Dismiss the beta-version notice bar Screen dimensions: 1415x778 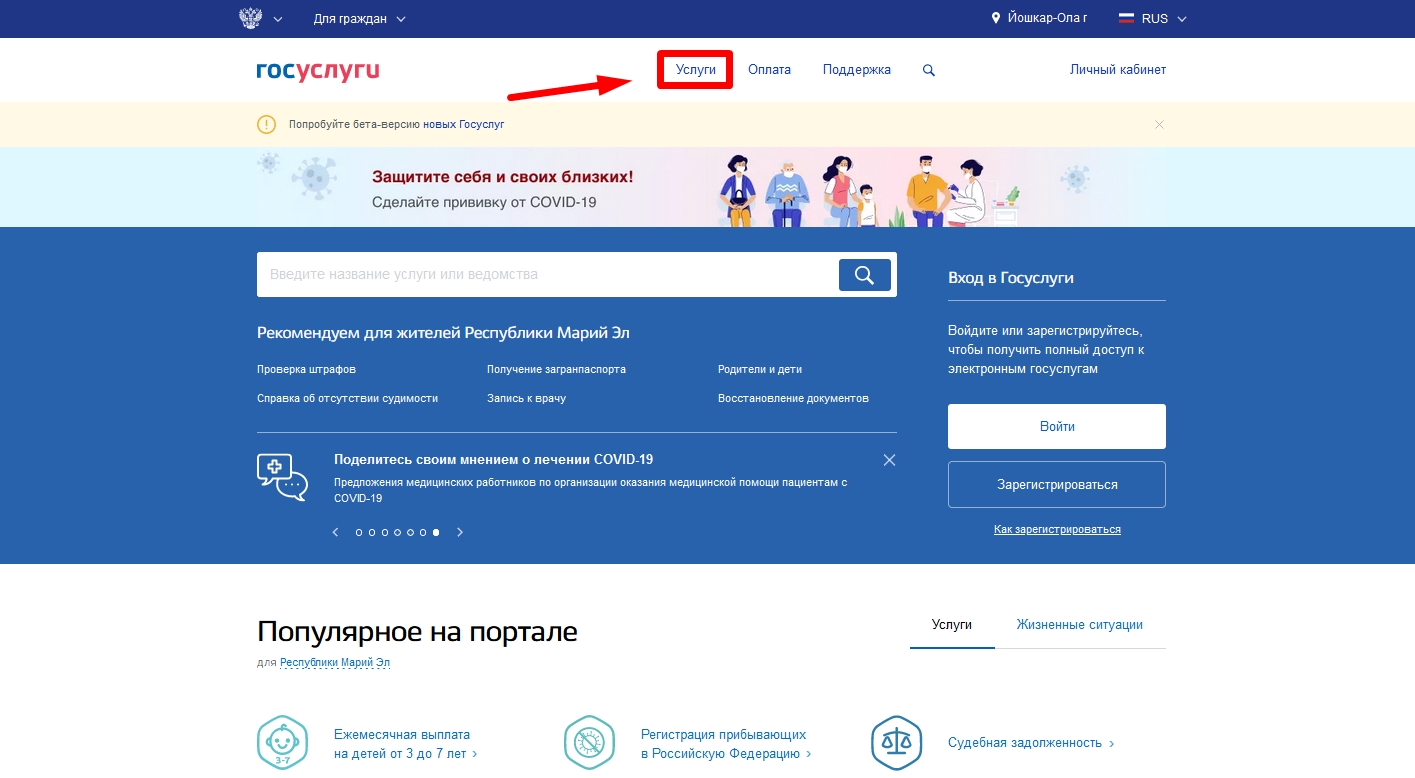(1160, 124)
